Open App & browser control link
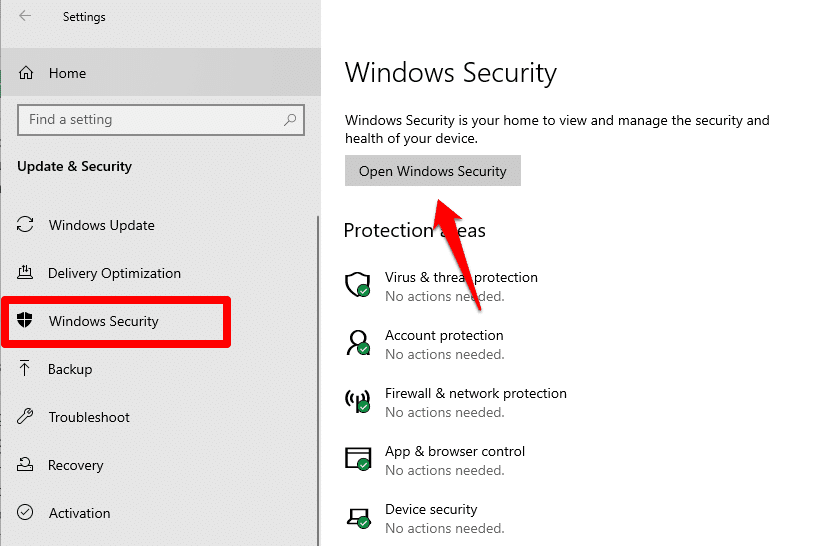Screen dimensions: 832x546 (x=455, y=451)
